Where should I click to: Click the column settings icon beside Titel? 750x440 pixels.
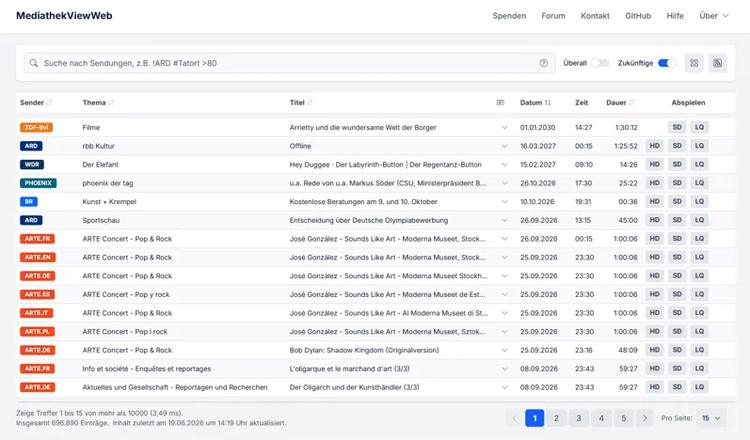[x=500, y=103]
